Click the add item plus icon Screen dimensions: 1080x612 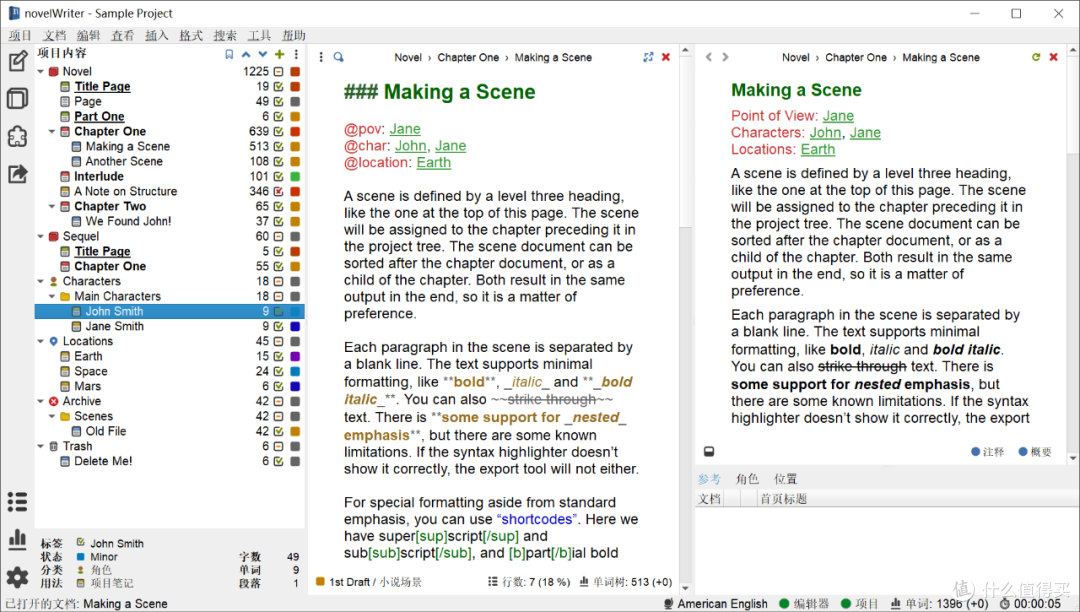point(280,54)
